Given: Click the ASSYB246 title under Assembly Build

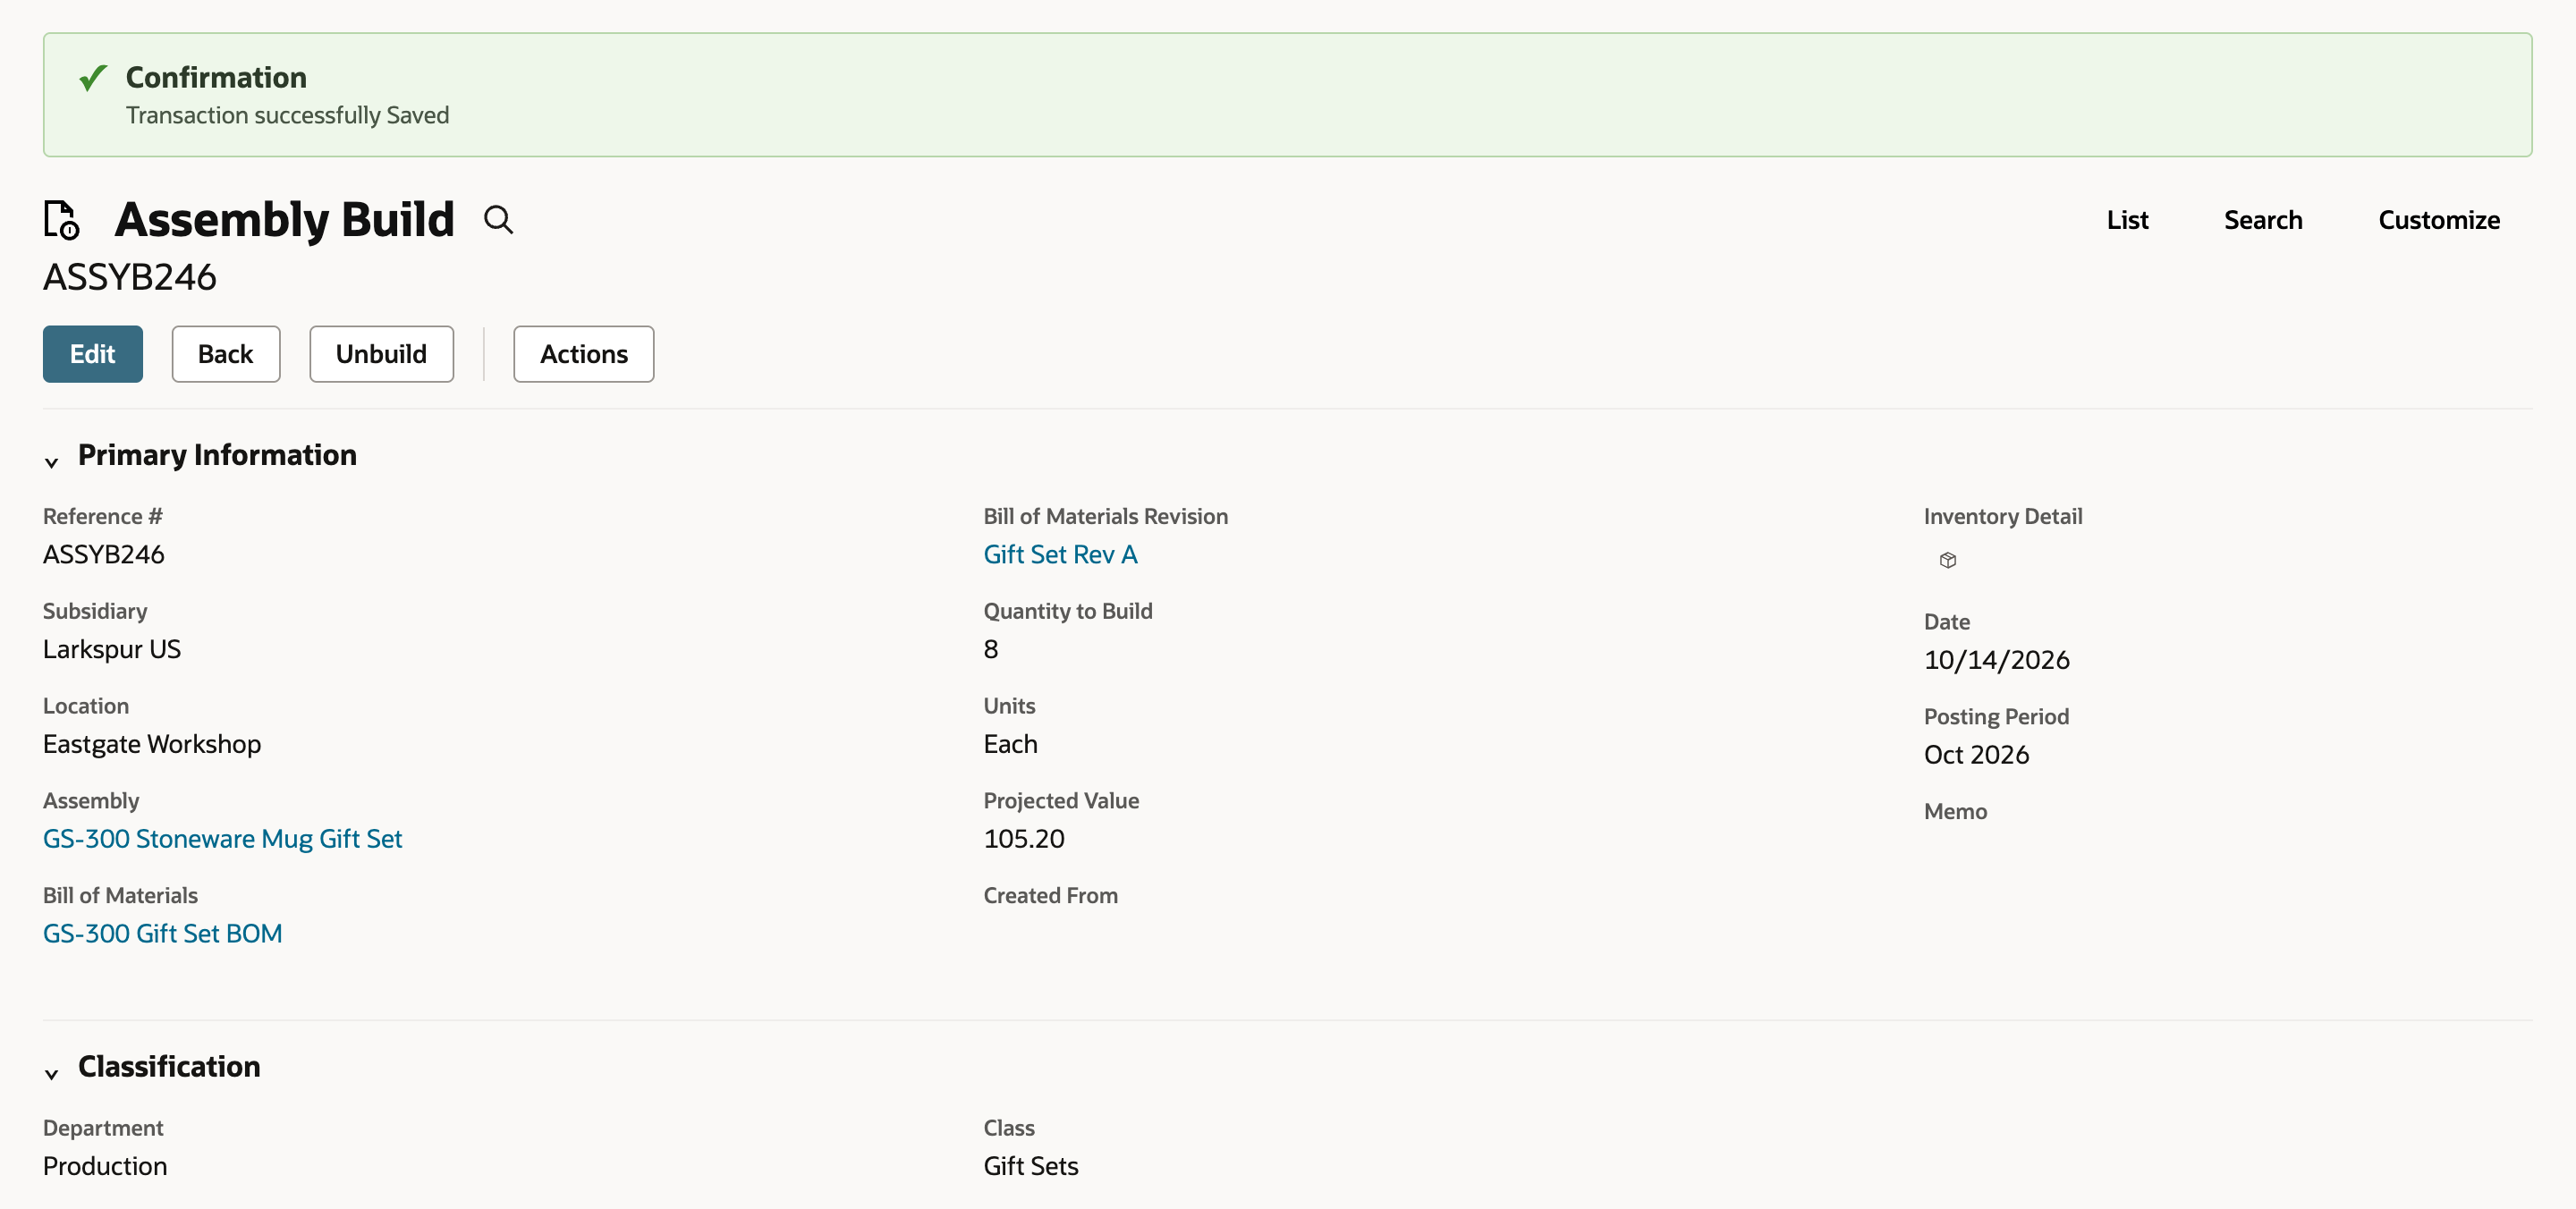Looking at the screenshot, I should click(x=130, y=277).
